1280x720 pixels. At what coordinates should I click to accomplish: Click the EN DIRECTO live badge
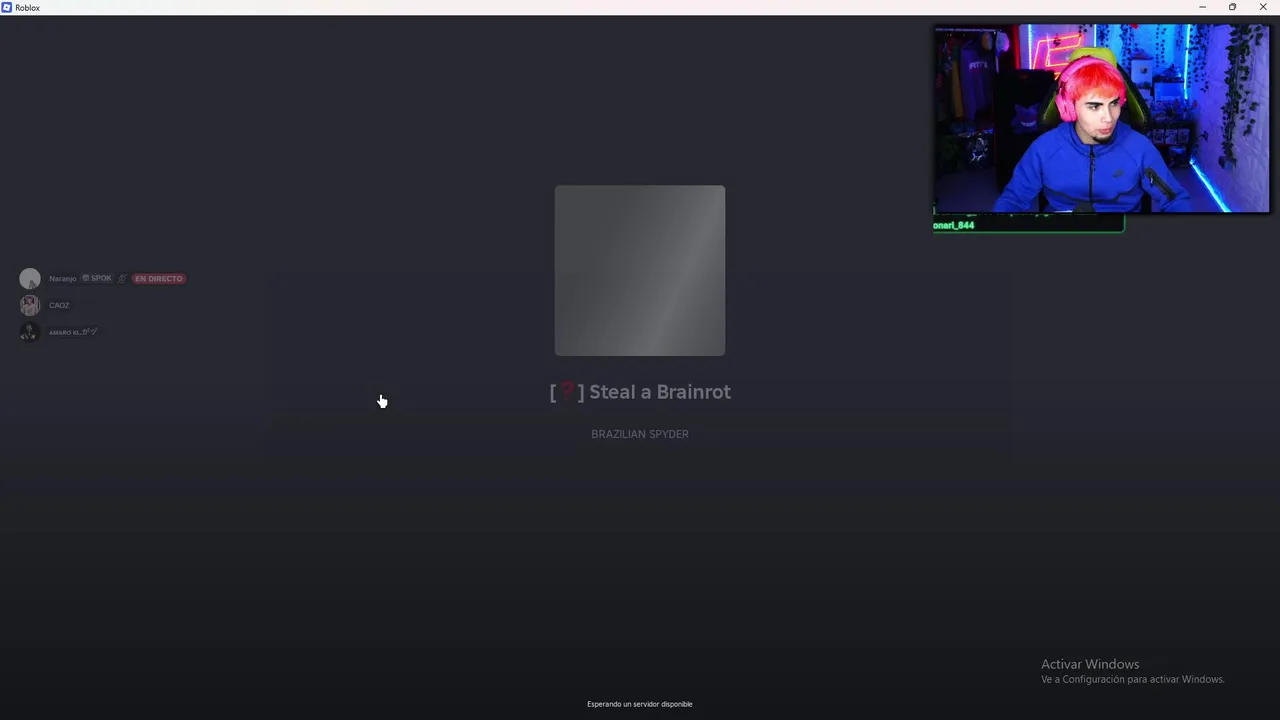coord(159,279)
